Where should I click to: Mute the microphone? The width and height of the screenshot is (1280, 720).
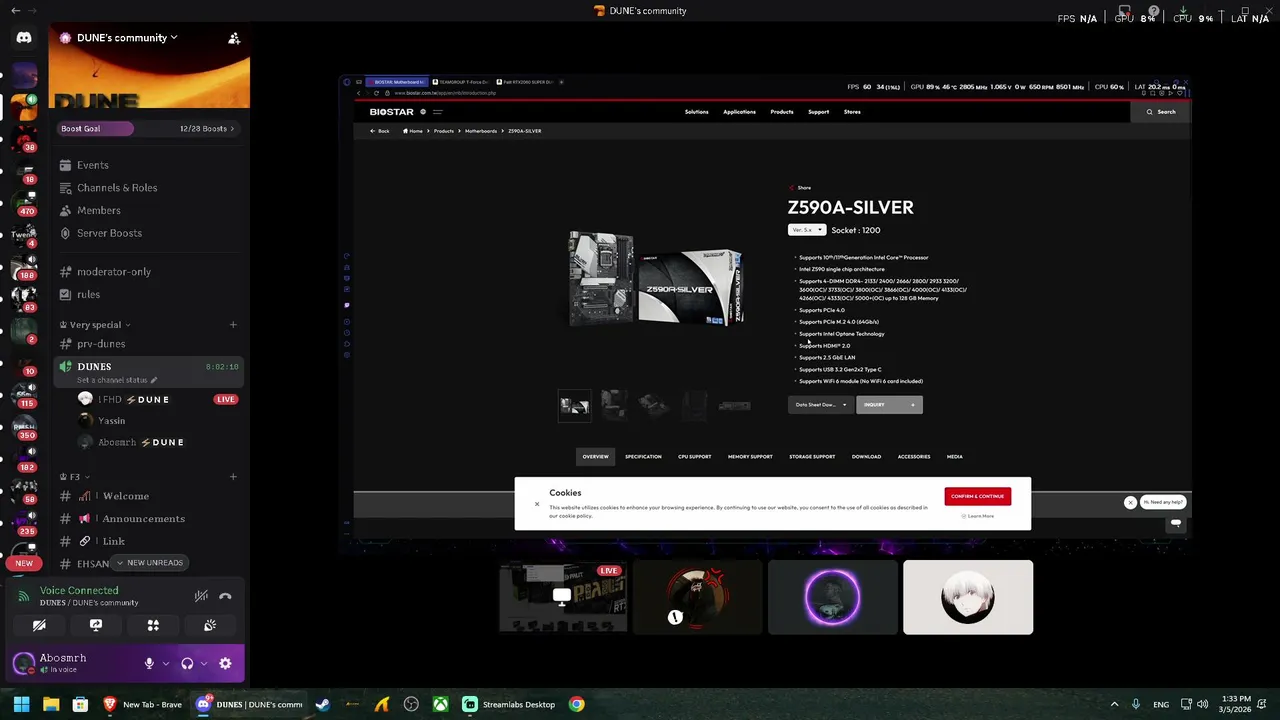point(149,663)
